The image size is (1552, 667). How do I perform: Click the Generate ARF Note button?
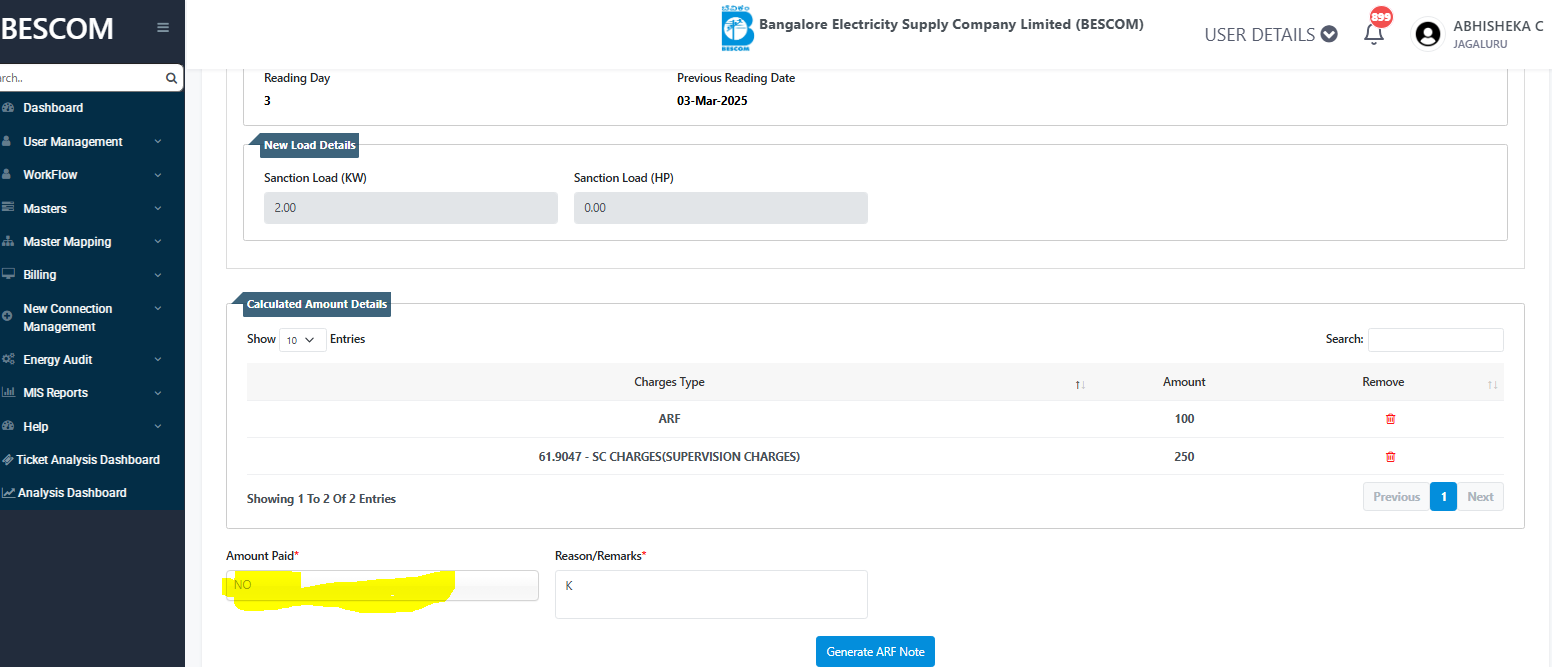(875, 651)
